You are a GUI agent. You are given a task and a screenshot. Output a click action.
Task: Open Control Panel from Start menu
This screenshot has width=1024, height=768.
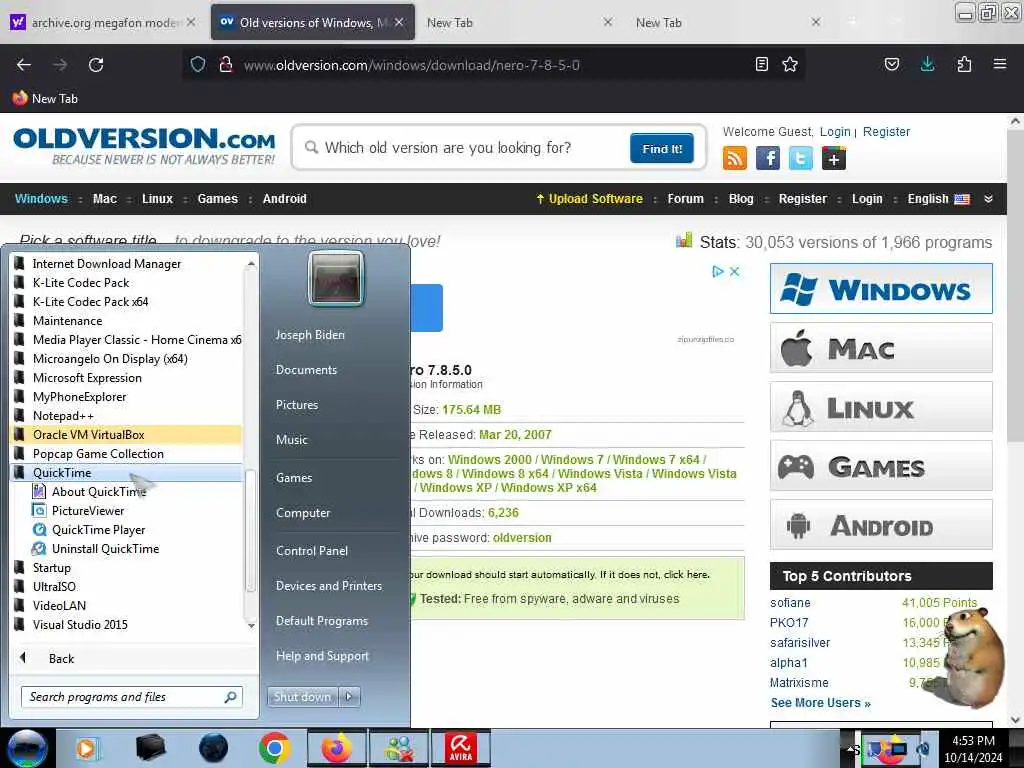(312, 551)
